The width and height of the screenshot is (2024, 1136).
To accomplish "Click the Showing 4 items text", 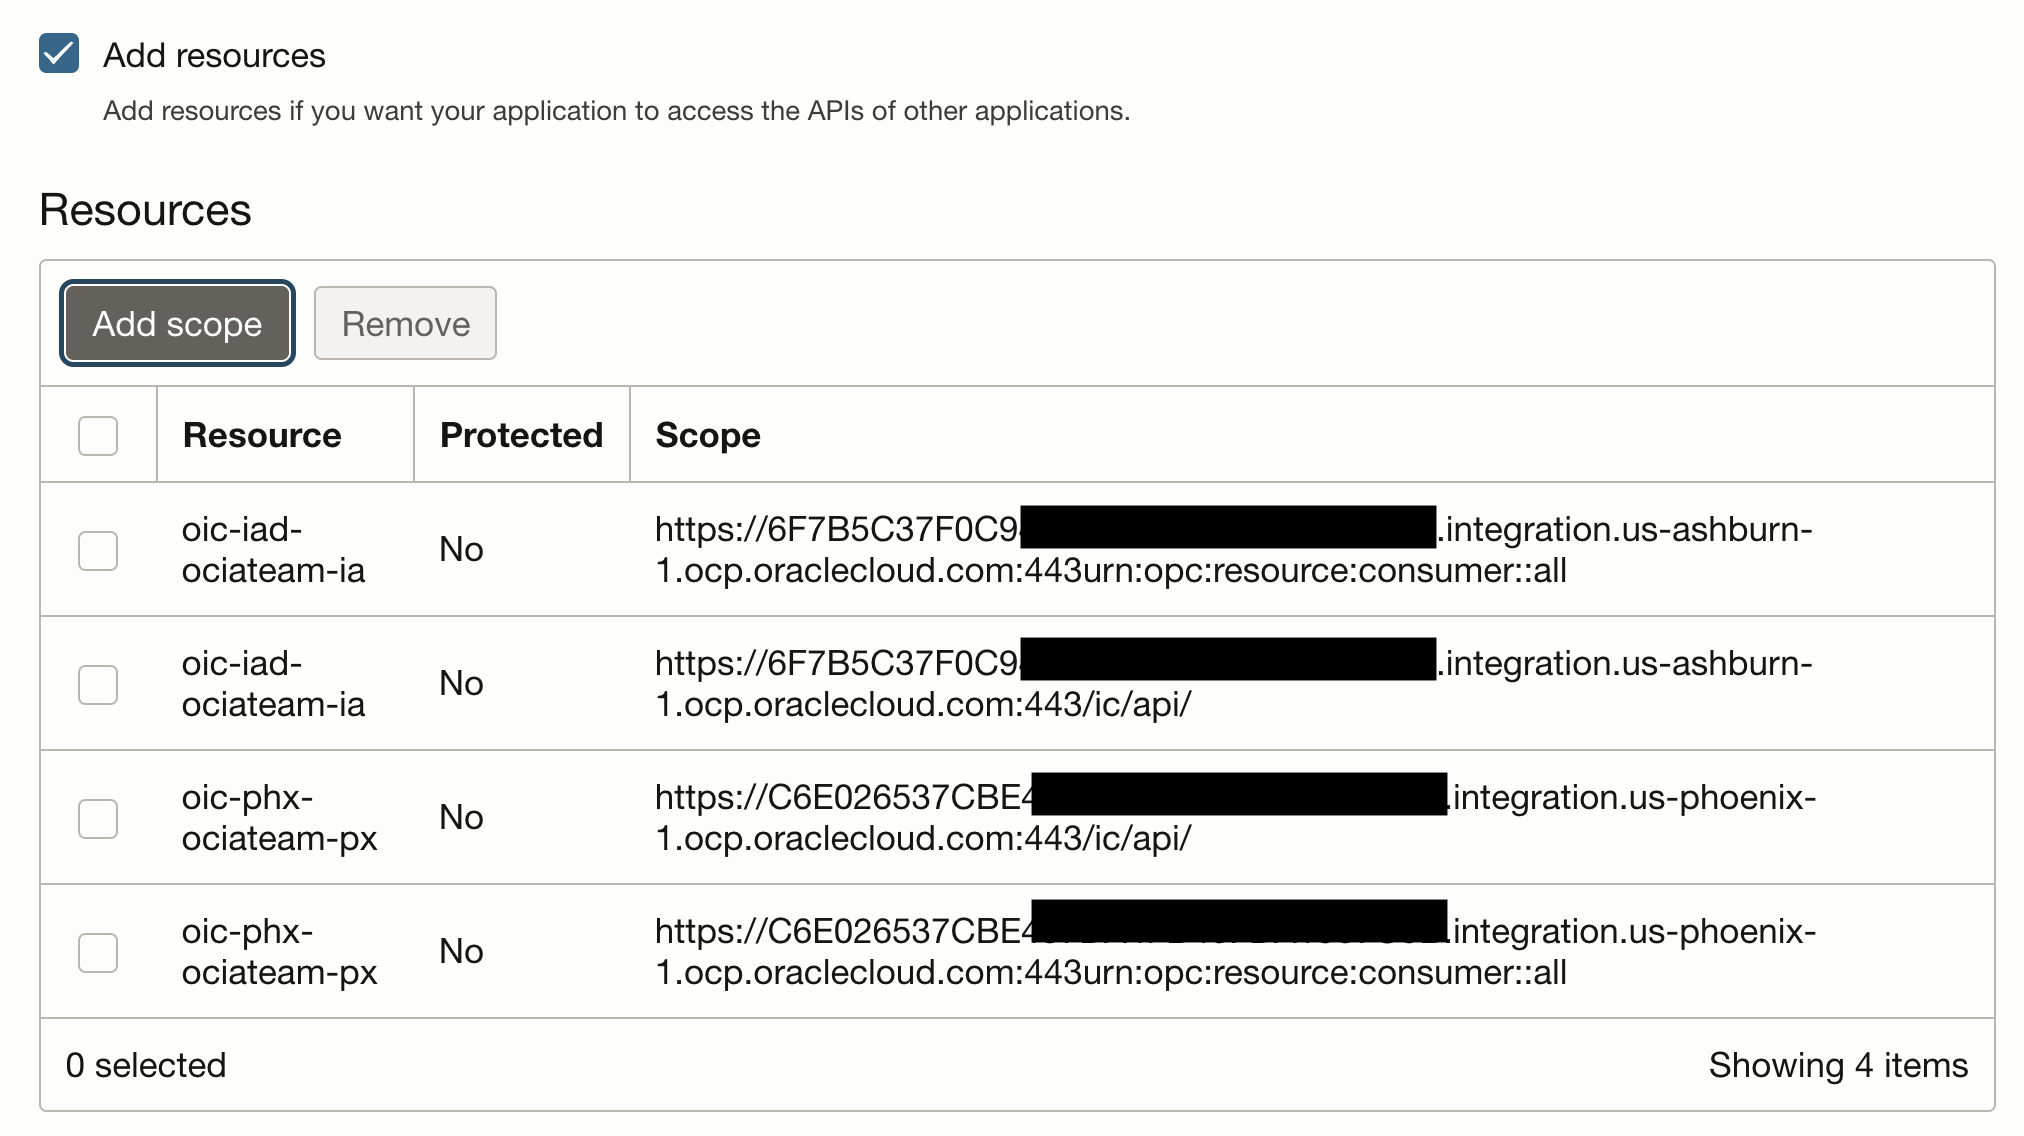I will click(1837, 1066).
